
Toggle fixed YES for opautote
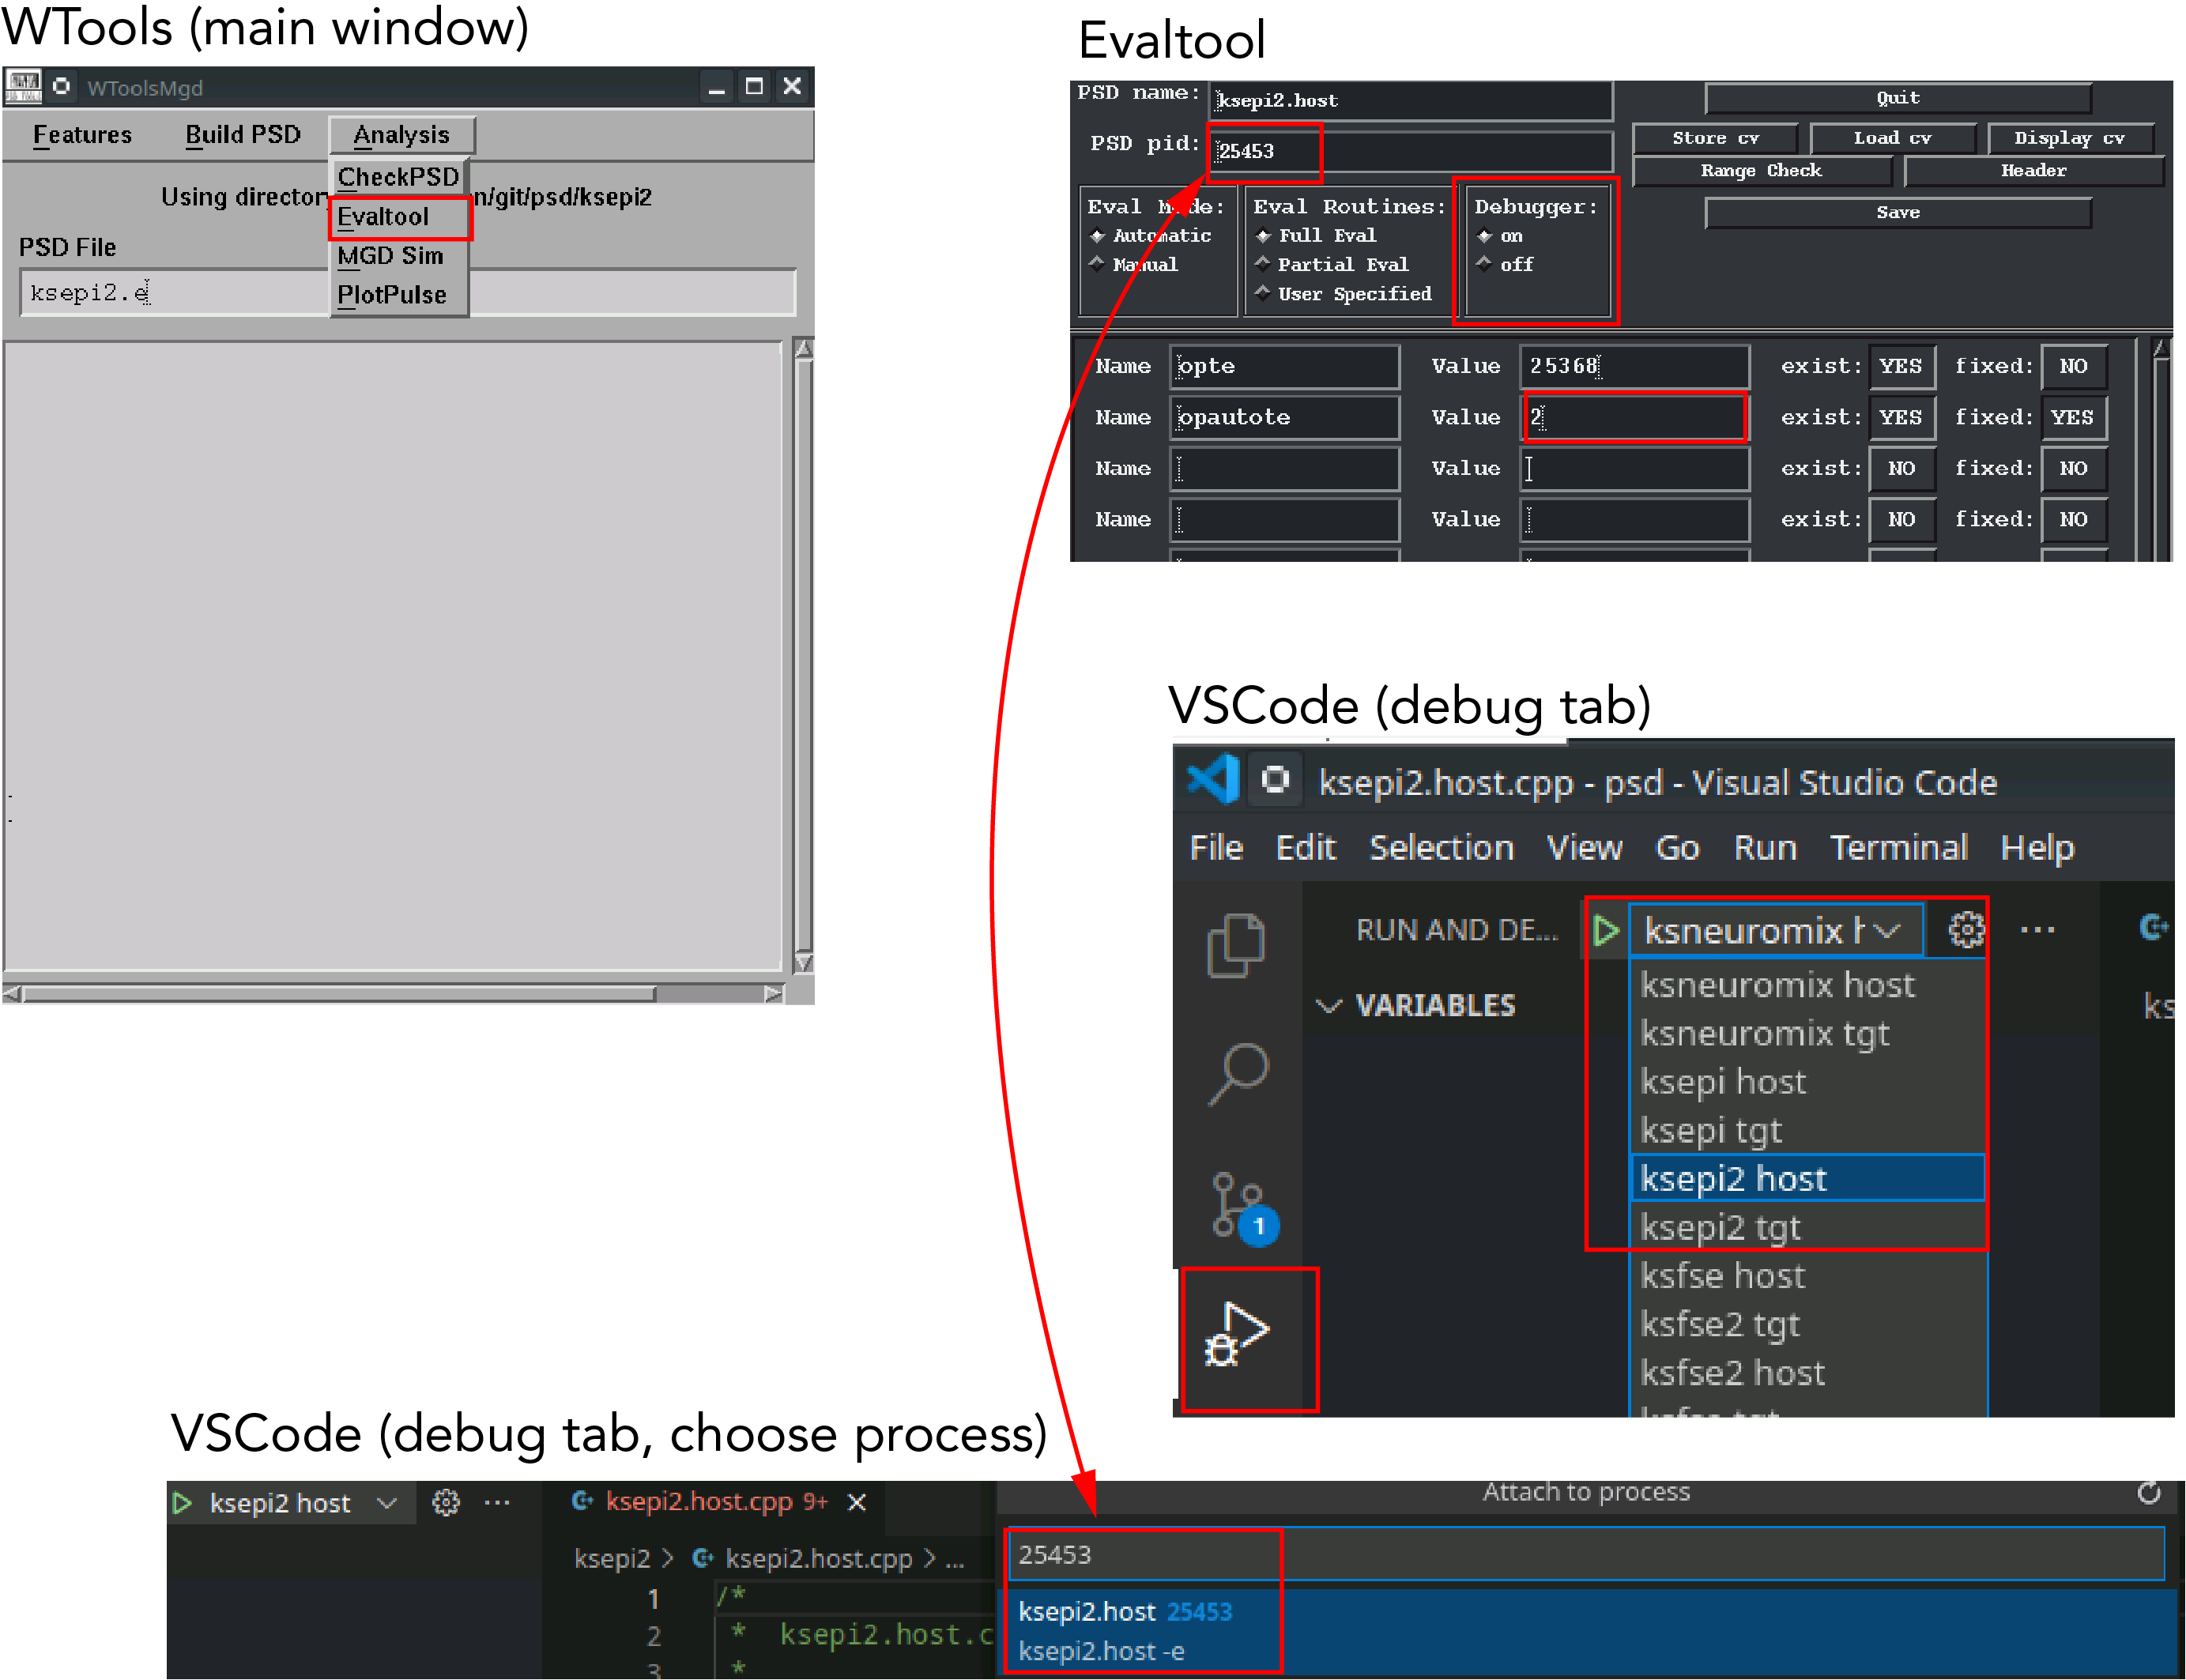[2073, 417]
